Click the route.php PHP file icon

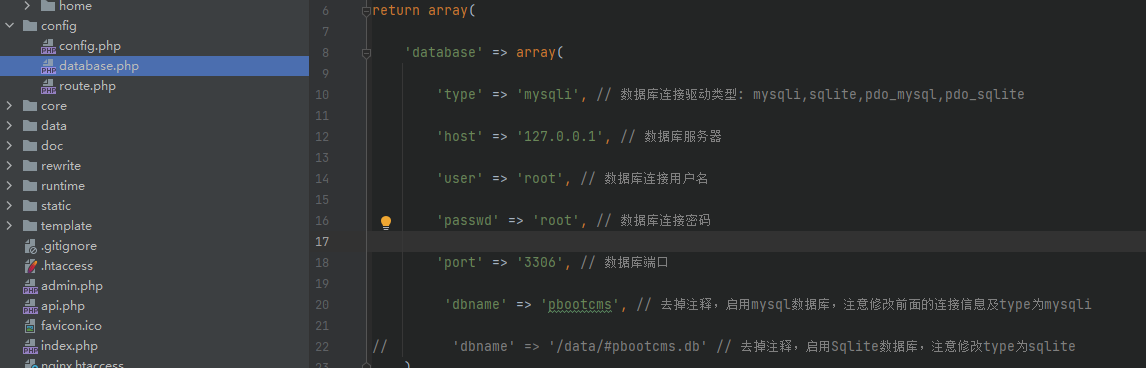(48, 87)
